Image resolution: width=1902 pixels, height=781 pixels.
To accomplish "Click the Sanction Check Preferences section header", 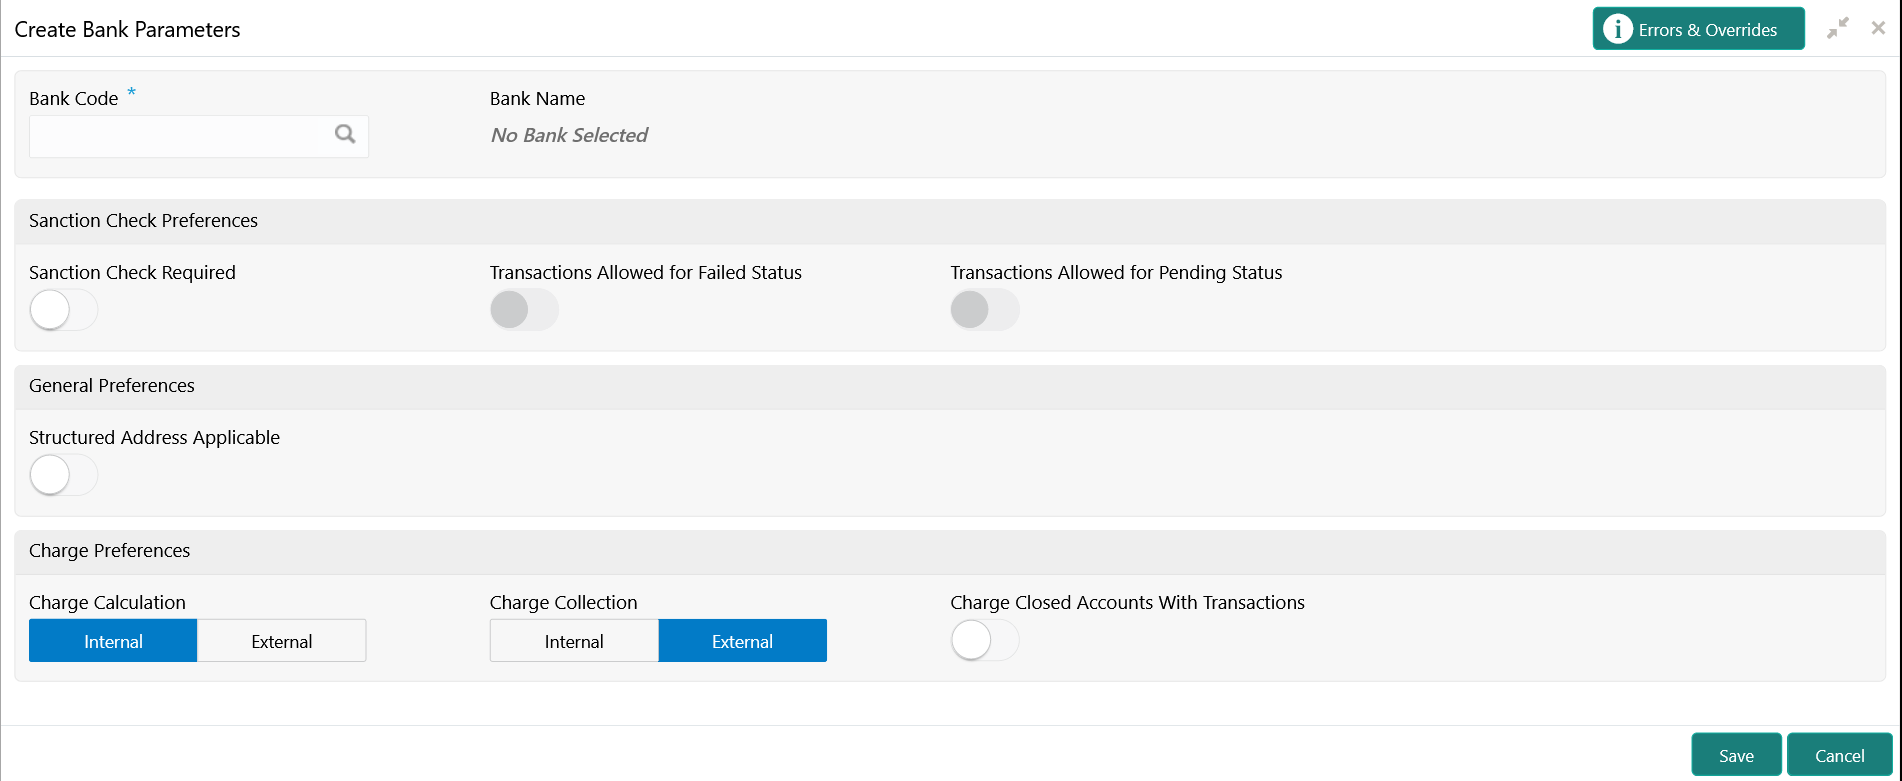I will [144, 221].
